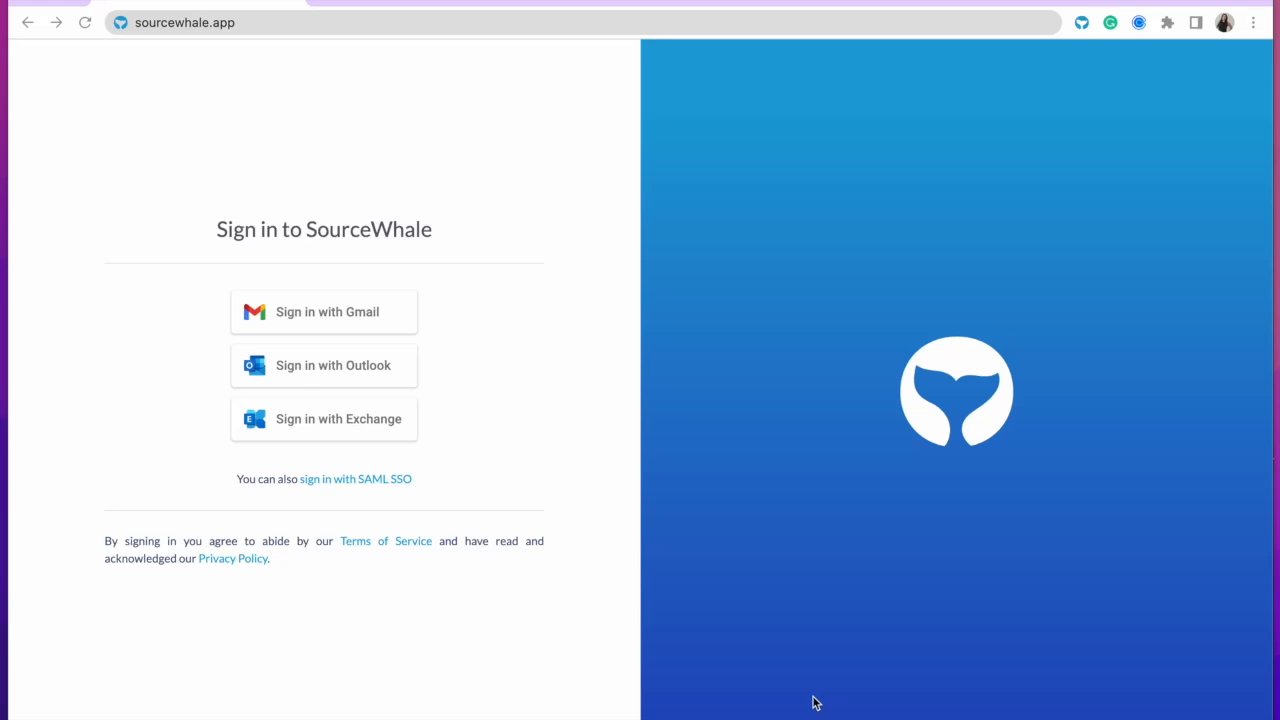
Task: Click the Sign in to SourceWhale heading
Action: pos(324,229)
